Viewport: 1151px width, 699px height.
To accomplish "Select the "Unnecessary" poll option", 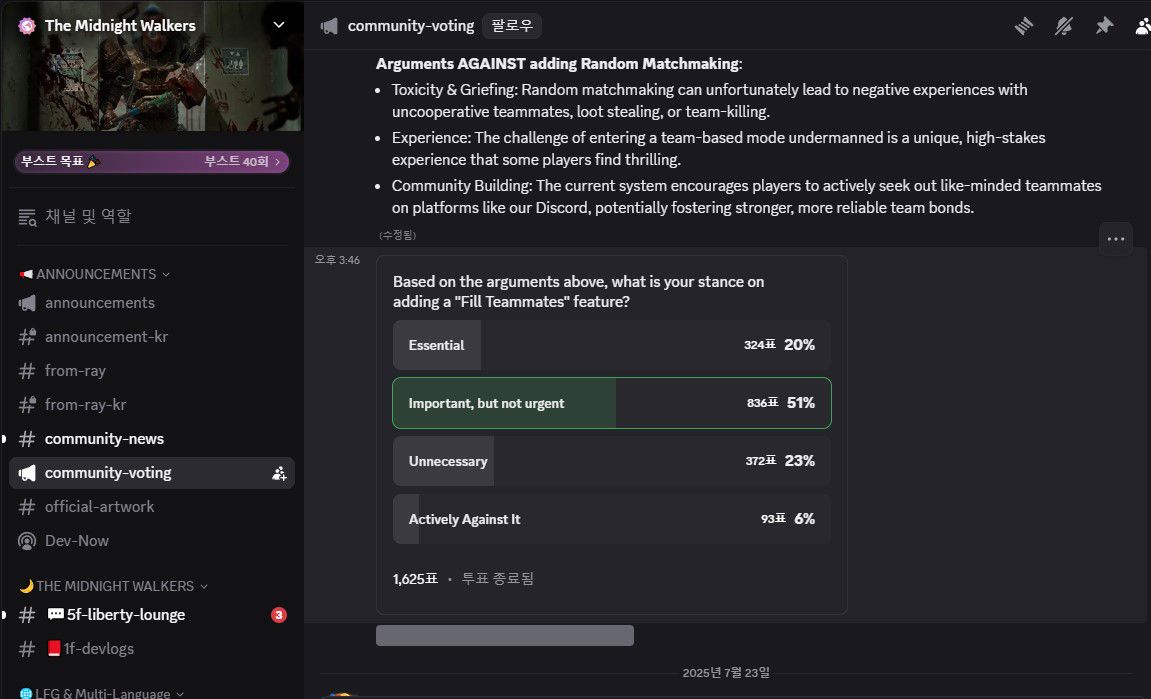I will coord(611,461).
